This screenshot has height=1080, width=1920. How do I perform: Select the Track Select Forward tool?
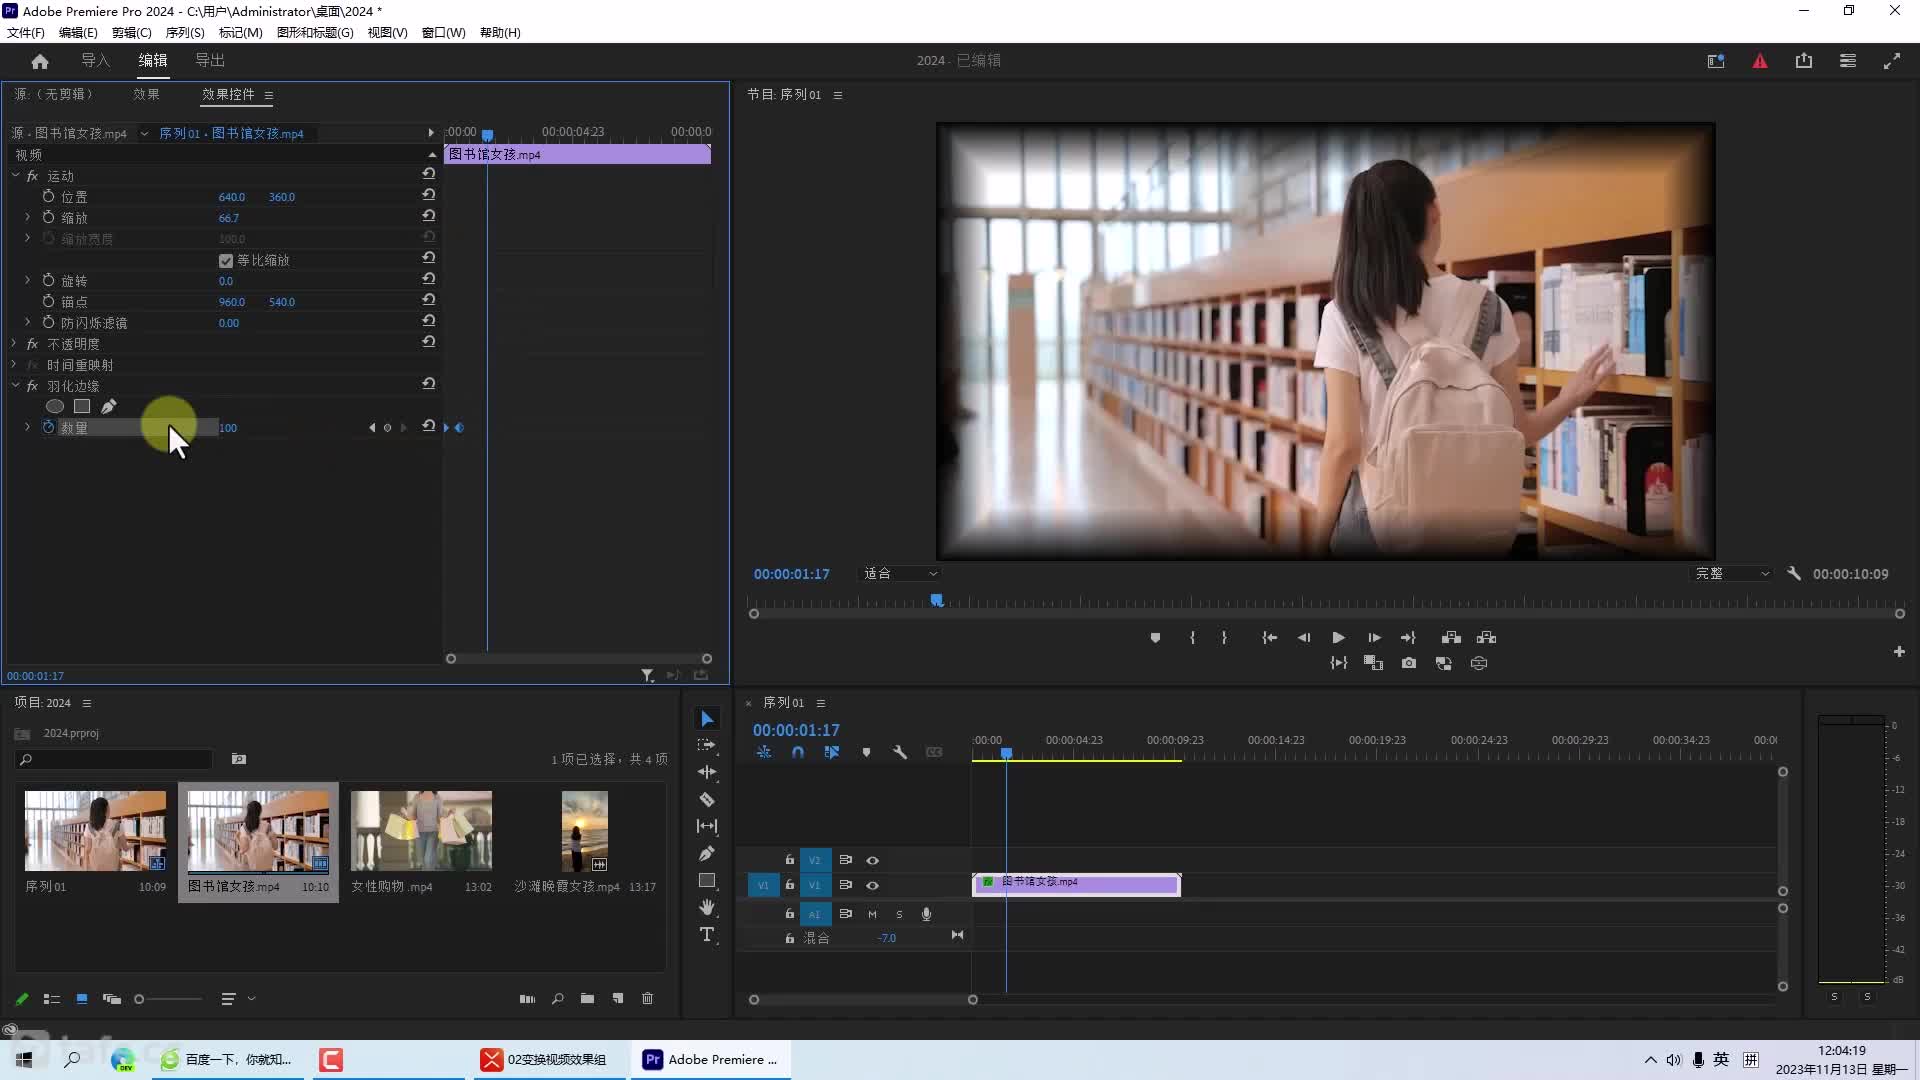707,746
